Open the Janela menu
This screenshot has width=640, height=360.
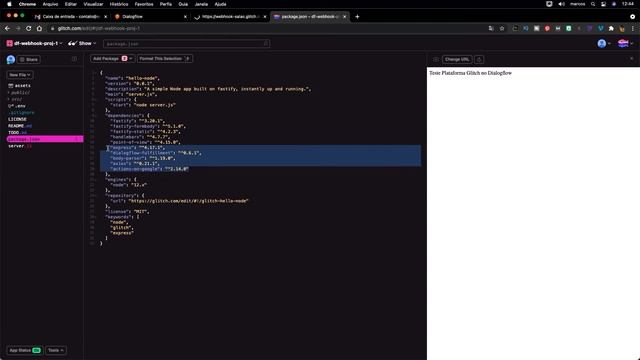[x=201, y=4]
